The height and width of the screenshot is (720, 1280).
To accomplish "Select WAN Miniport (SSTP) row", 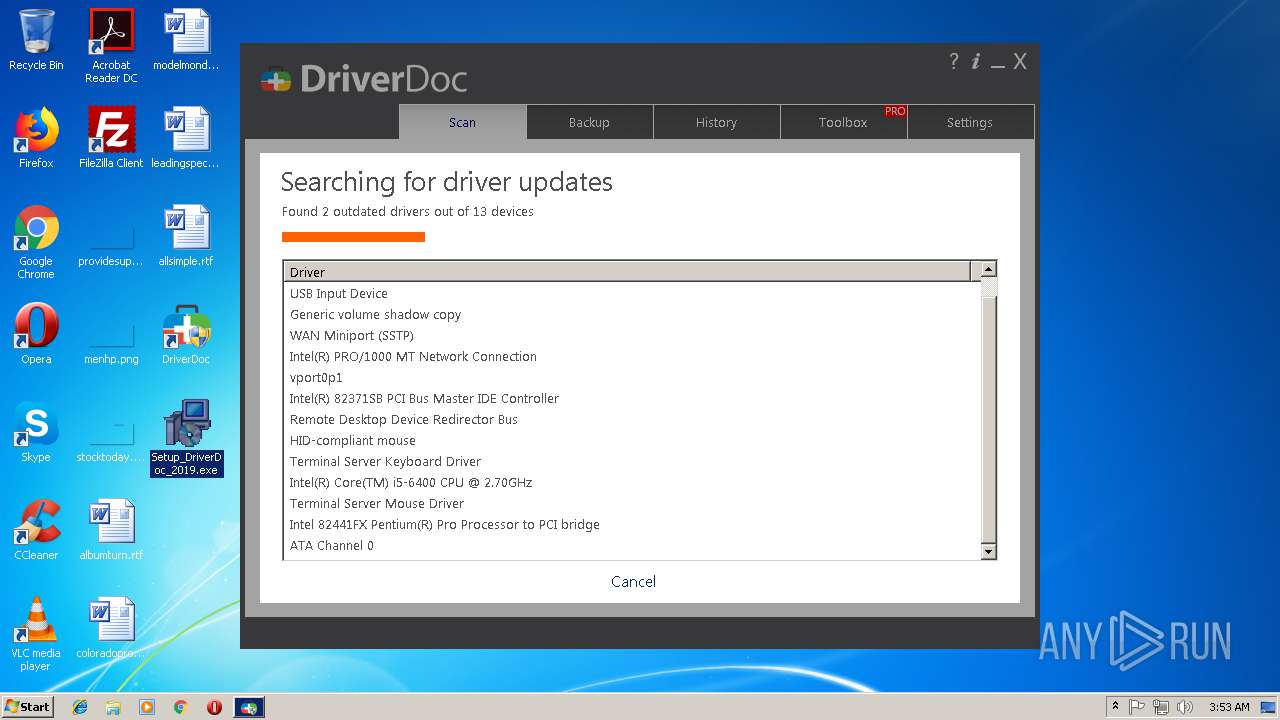I will (x=631, y=335).
